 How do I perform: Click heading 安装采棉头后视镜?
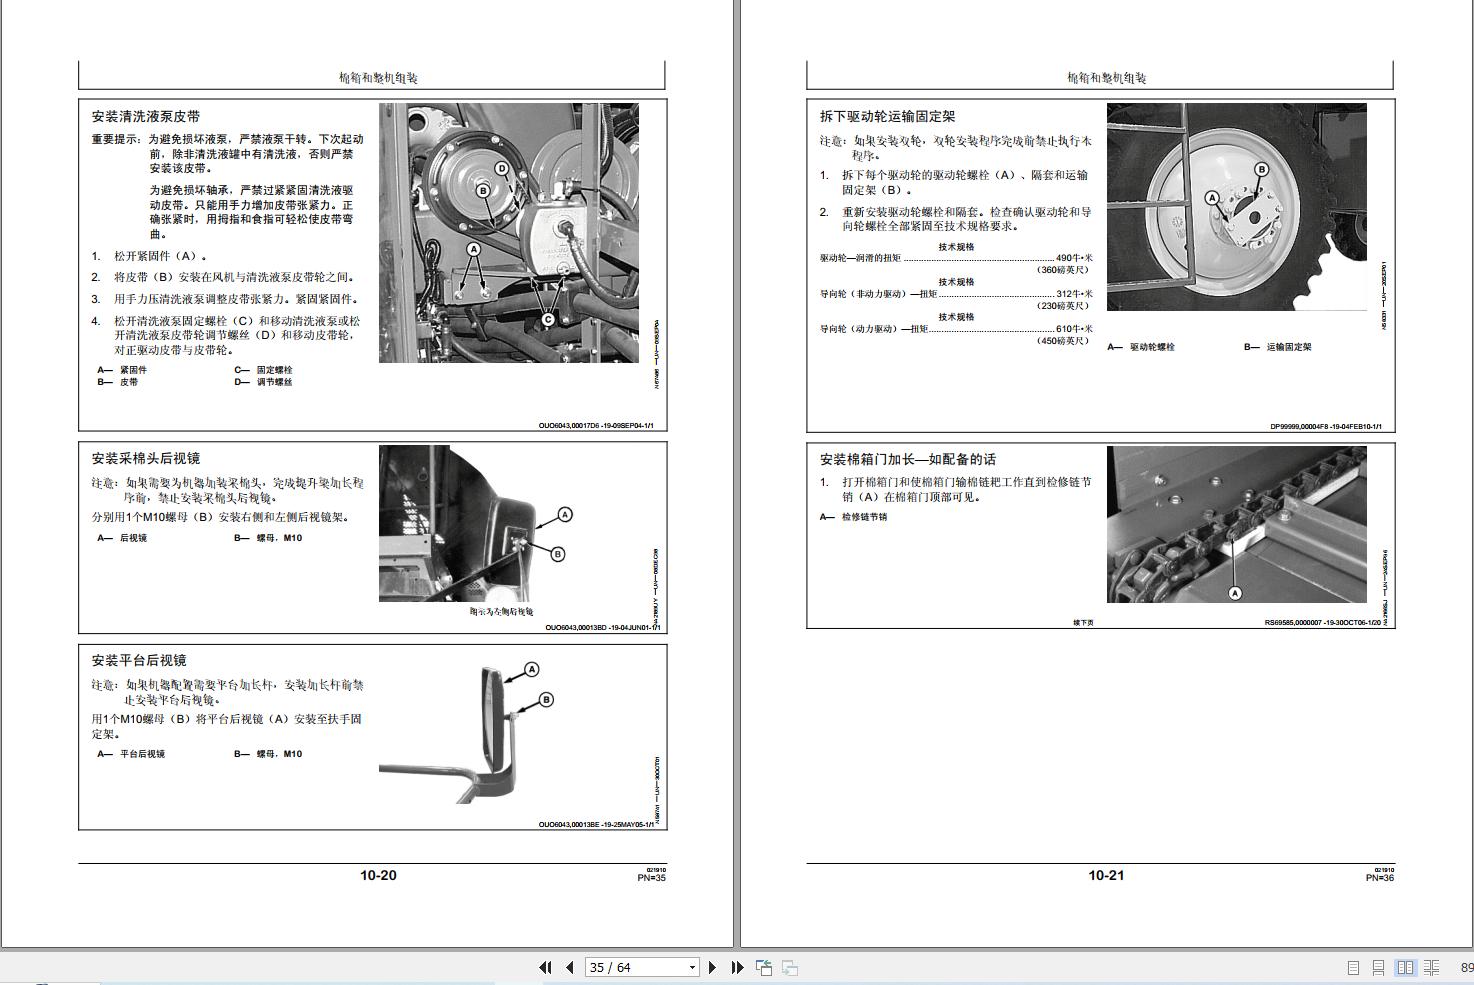pos(146,458)
